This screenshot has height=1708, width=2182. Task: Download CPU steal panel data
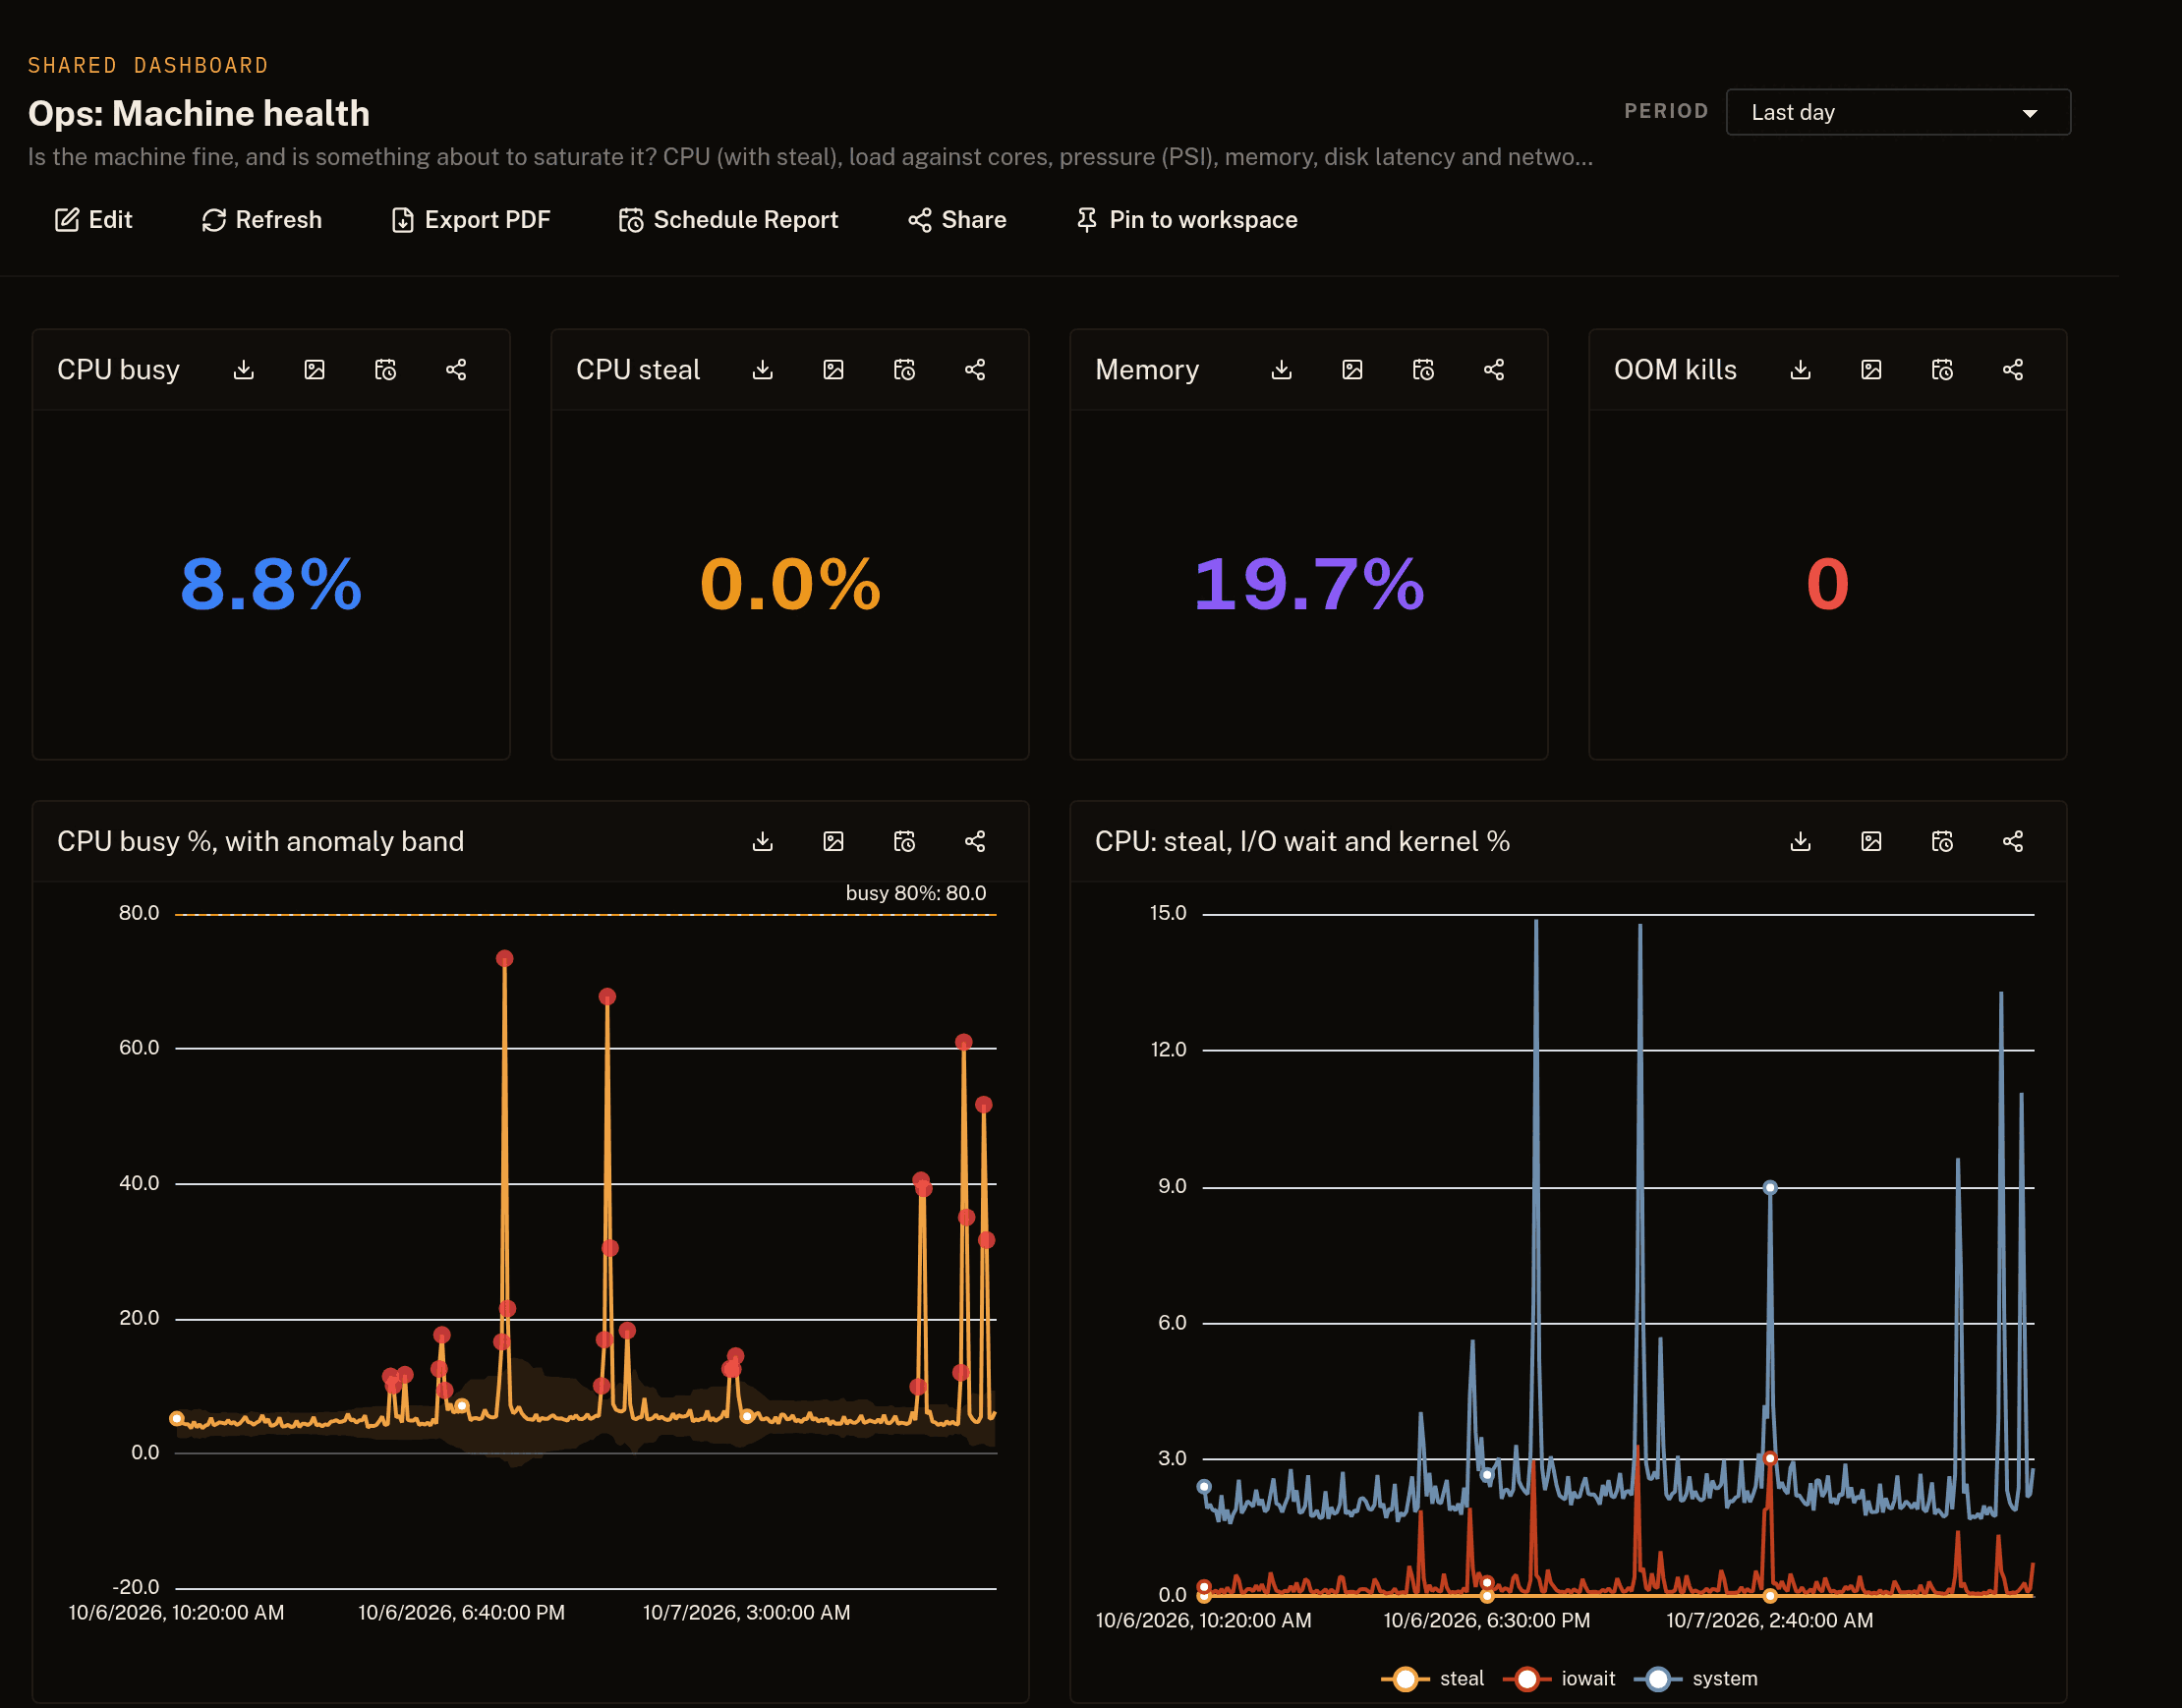click(x=762, y=370)
